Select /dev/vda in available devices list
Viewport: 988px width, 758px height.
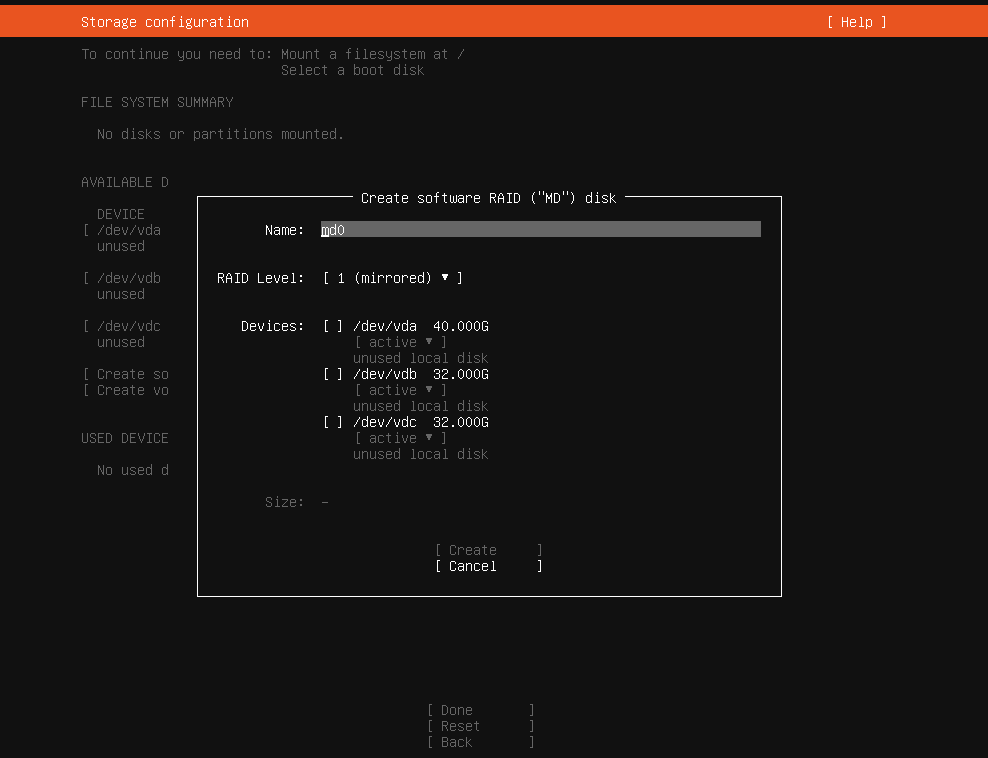pyautogui.click(x=128, y=230)
